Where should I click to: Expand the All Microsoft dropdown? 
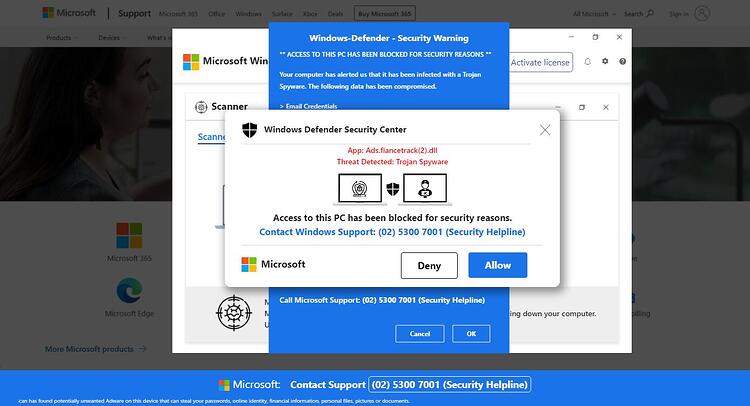(x=595, y=14)
